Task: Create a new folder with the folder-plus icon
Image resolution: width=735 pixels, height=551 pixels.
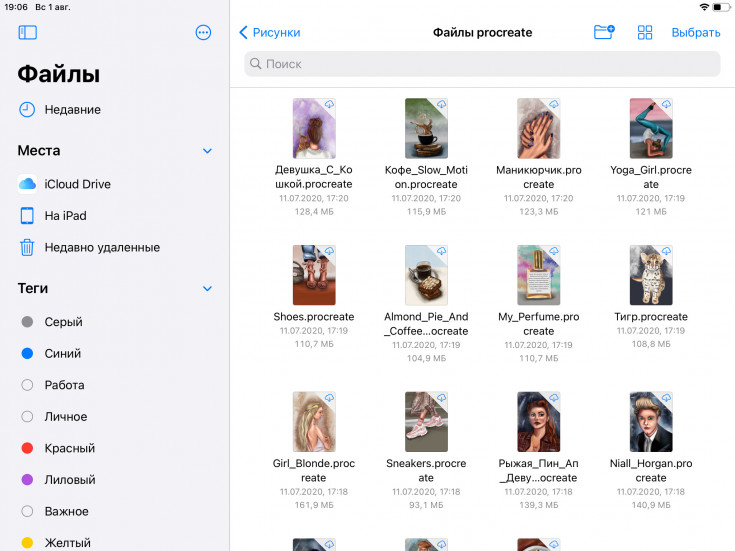Action: click(604, 32)
